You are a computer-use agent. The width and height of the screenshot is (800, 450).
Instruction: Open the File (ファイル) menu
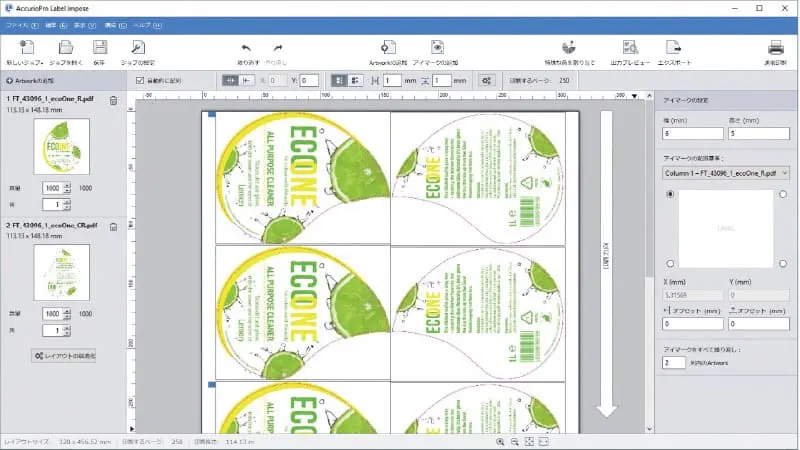[18, 22]
